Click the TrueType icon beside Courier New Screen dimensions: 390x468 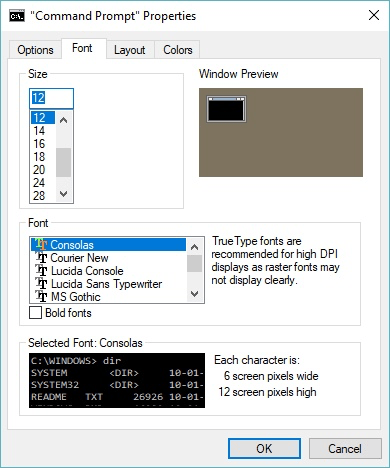click(42, 258)
